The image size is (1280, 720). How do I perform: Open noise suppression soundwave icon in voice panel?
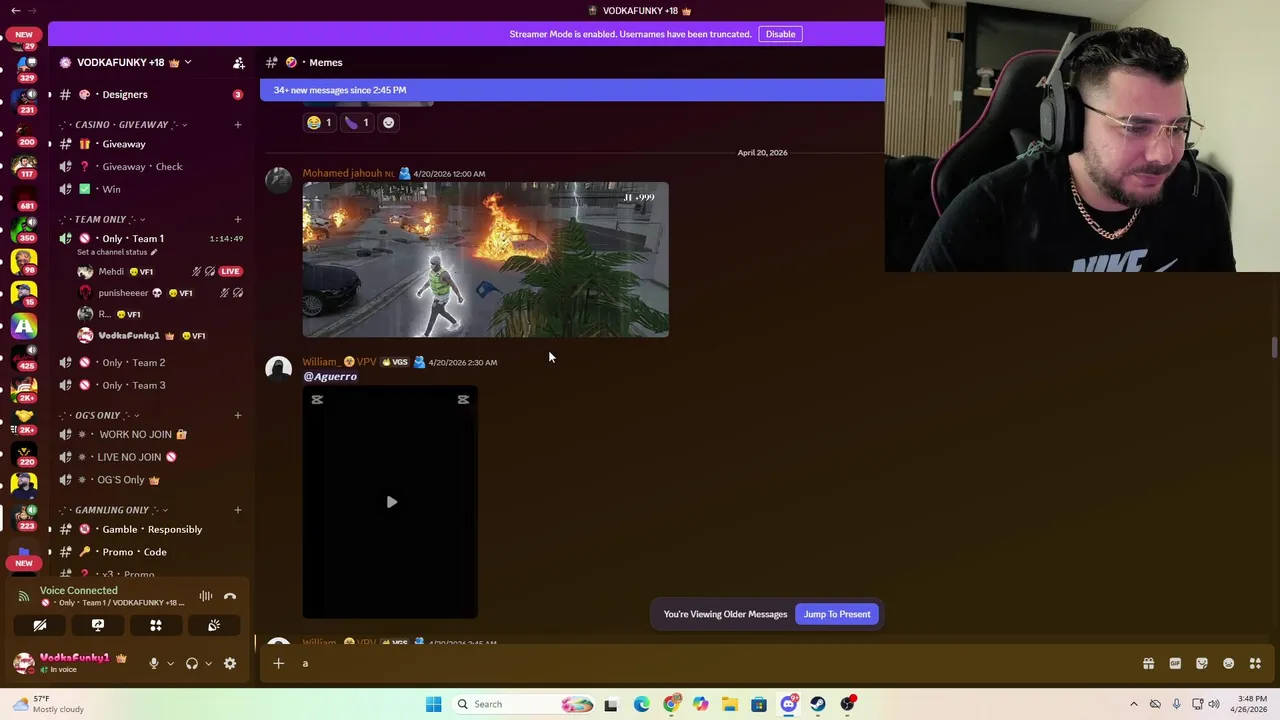[205, 596]
